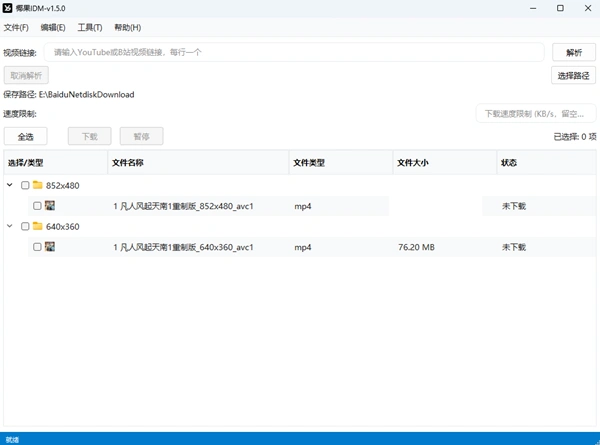600x445 pixels.
Task: Open the 帮助(H) menu
Action: point(127,28)
